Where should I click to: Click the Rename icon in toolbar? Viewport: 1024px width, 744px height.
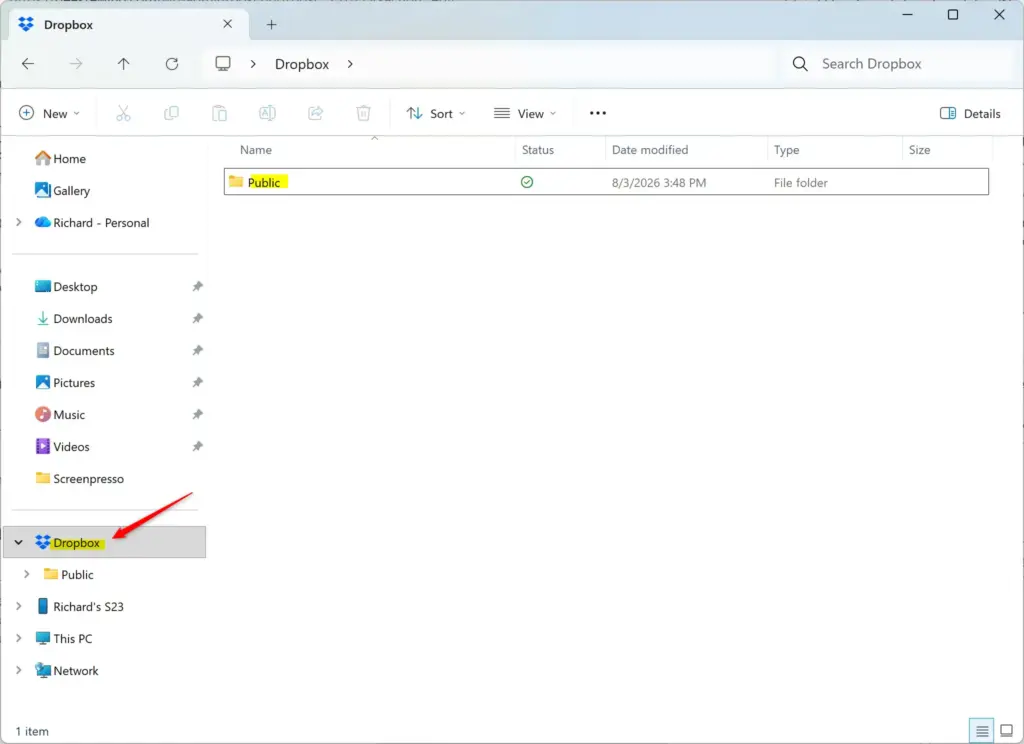point(267,113)
